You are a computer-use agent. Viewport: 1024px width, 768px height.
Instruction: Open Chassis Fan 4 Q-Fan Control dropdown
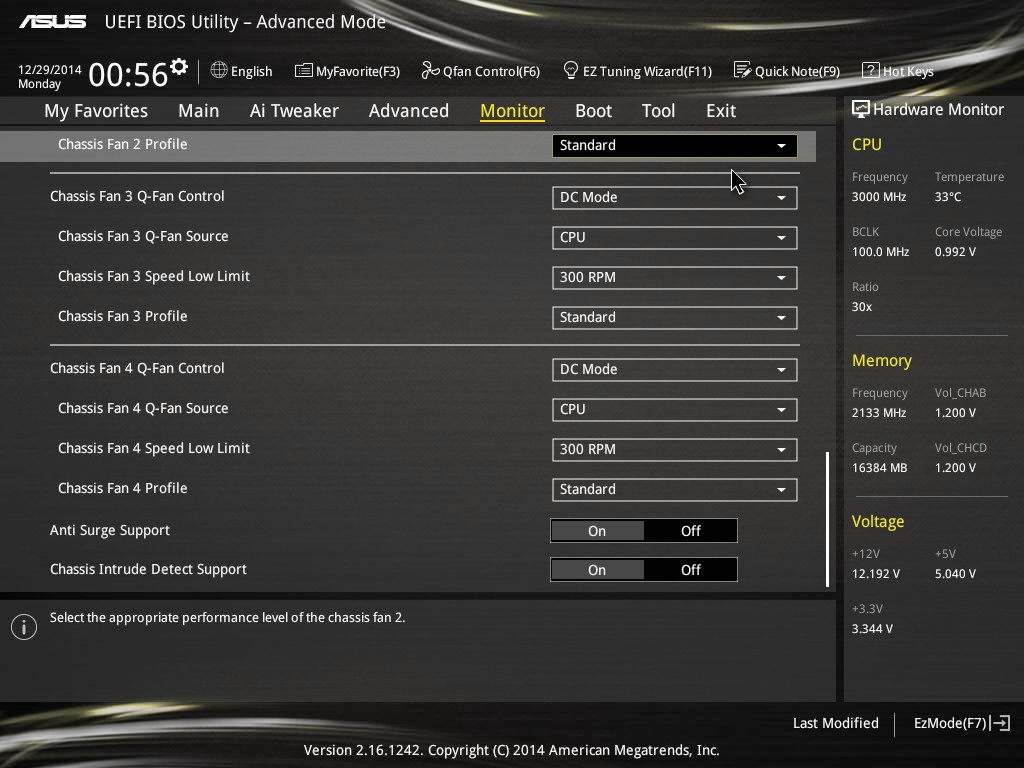(x=675, y=370)
